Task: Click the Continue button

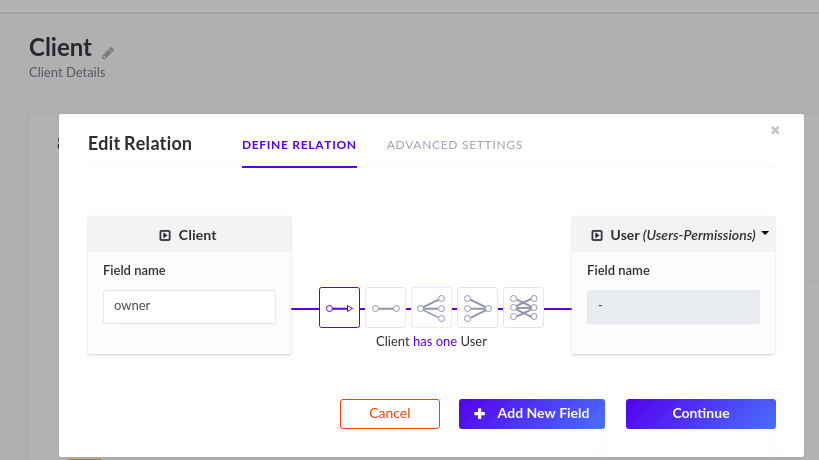Action: click(x=700, y=414)
